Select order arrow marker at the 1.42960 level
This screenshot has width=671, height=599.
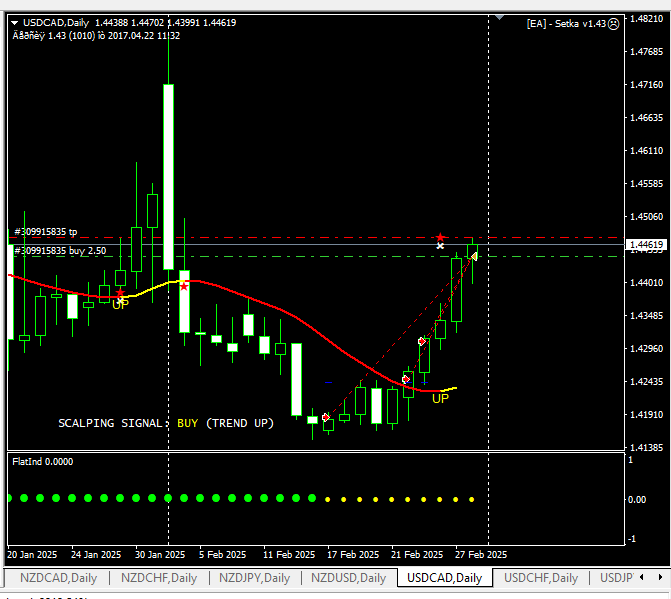[422, 341]
